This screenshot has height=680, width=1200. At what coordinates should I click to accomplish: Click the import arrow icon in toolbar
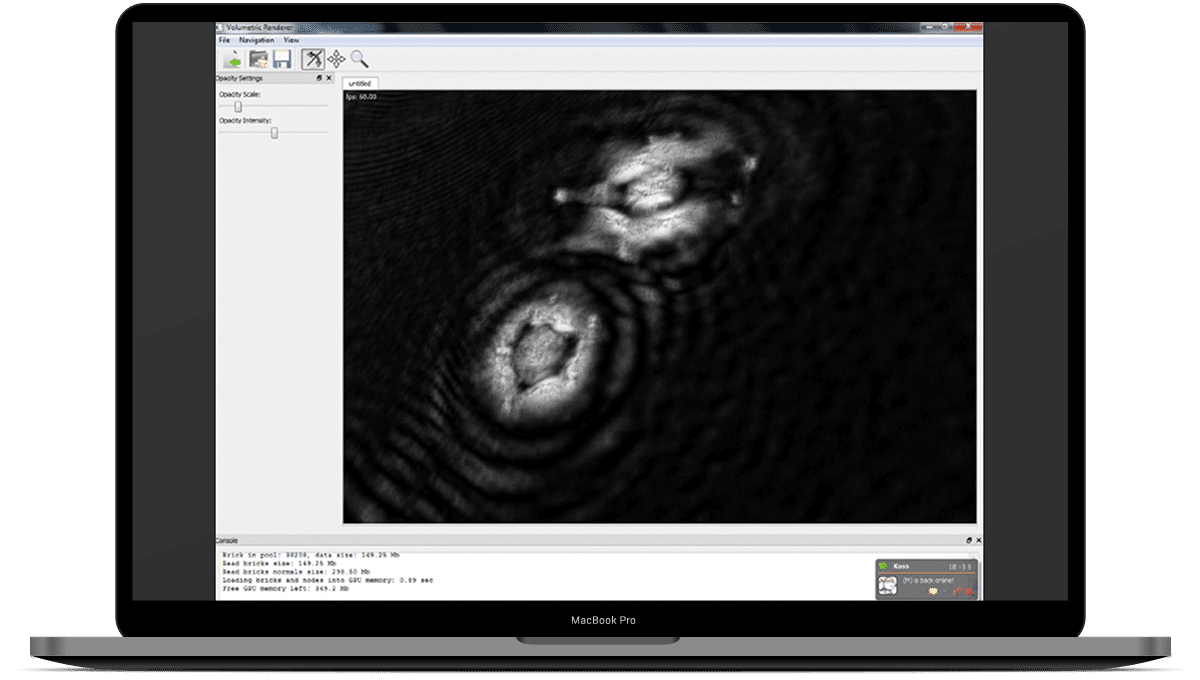[232, 59]
